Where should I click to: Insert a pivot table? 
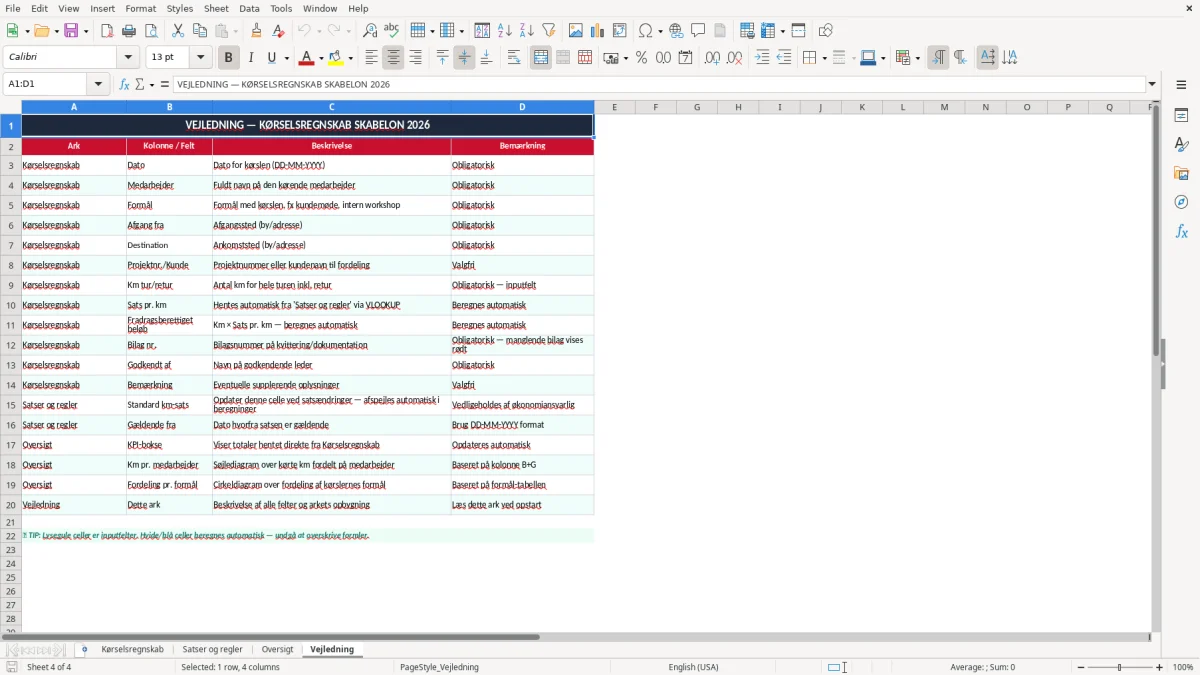click(620, 31)
